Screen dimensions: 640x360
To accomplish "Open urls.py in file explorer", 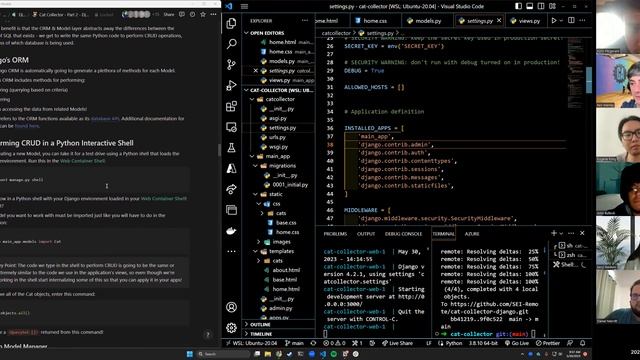I will coord(278,137).
